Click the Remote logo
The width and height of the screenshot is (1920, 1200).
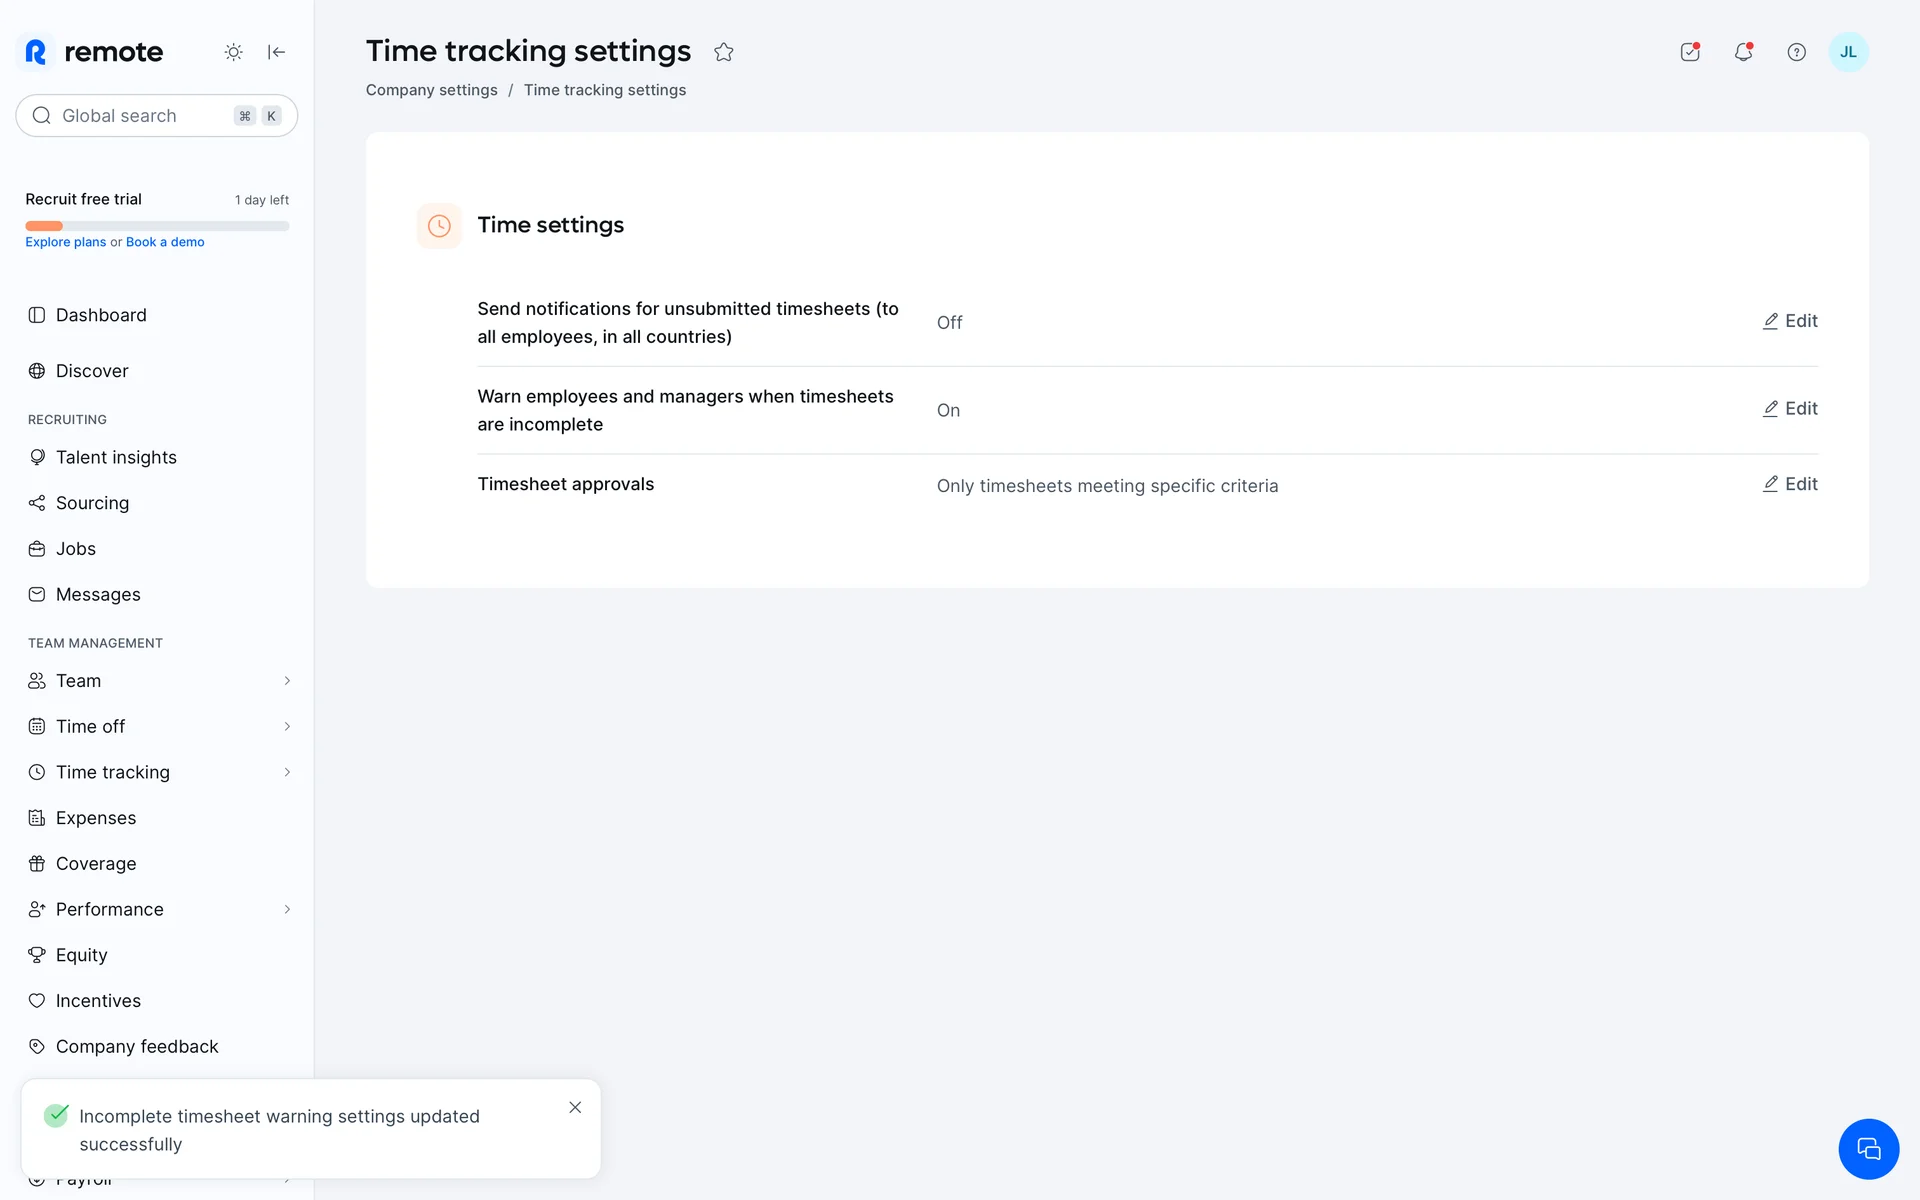coord(94,52)
